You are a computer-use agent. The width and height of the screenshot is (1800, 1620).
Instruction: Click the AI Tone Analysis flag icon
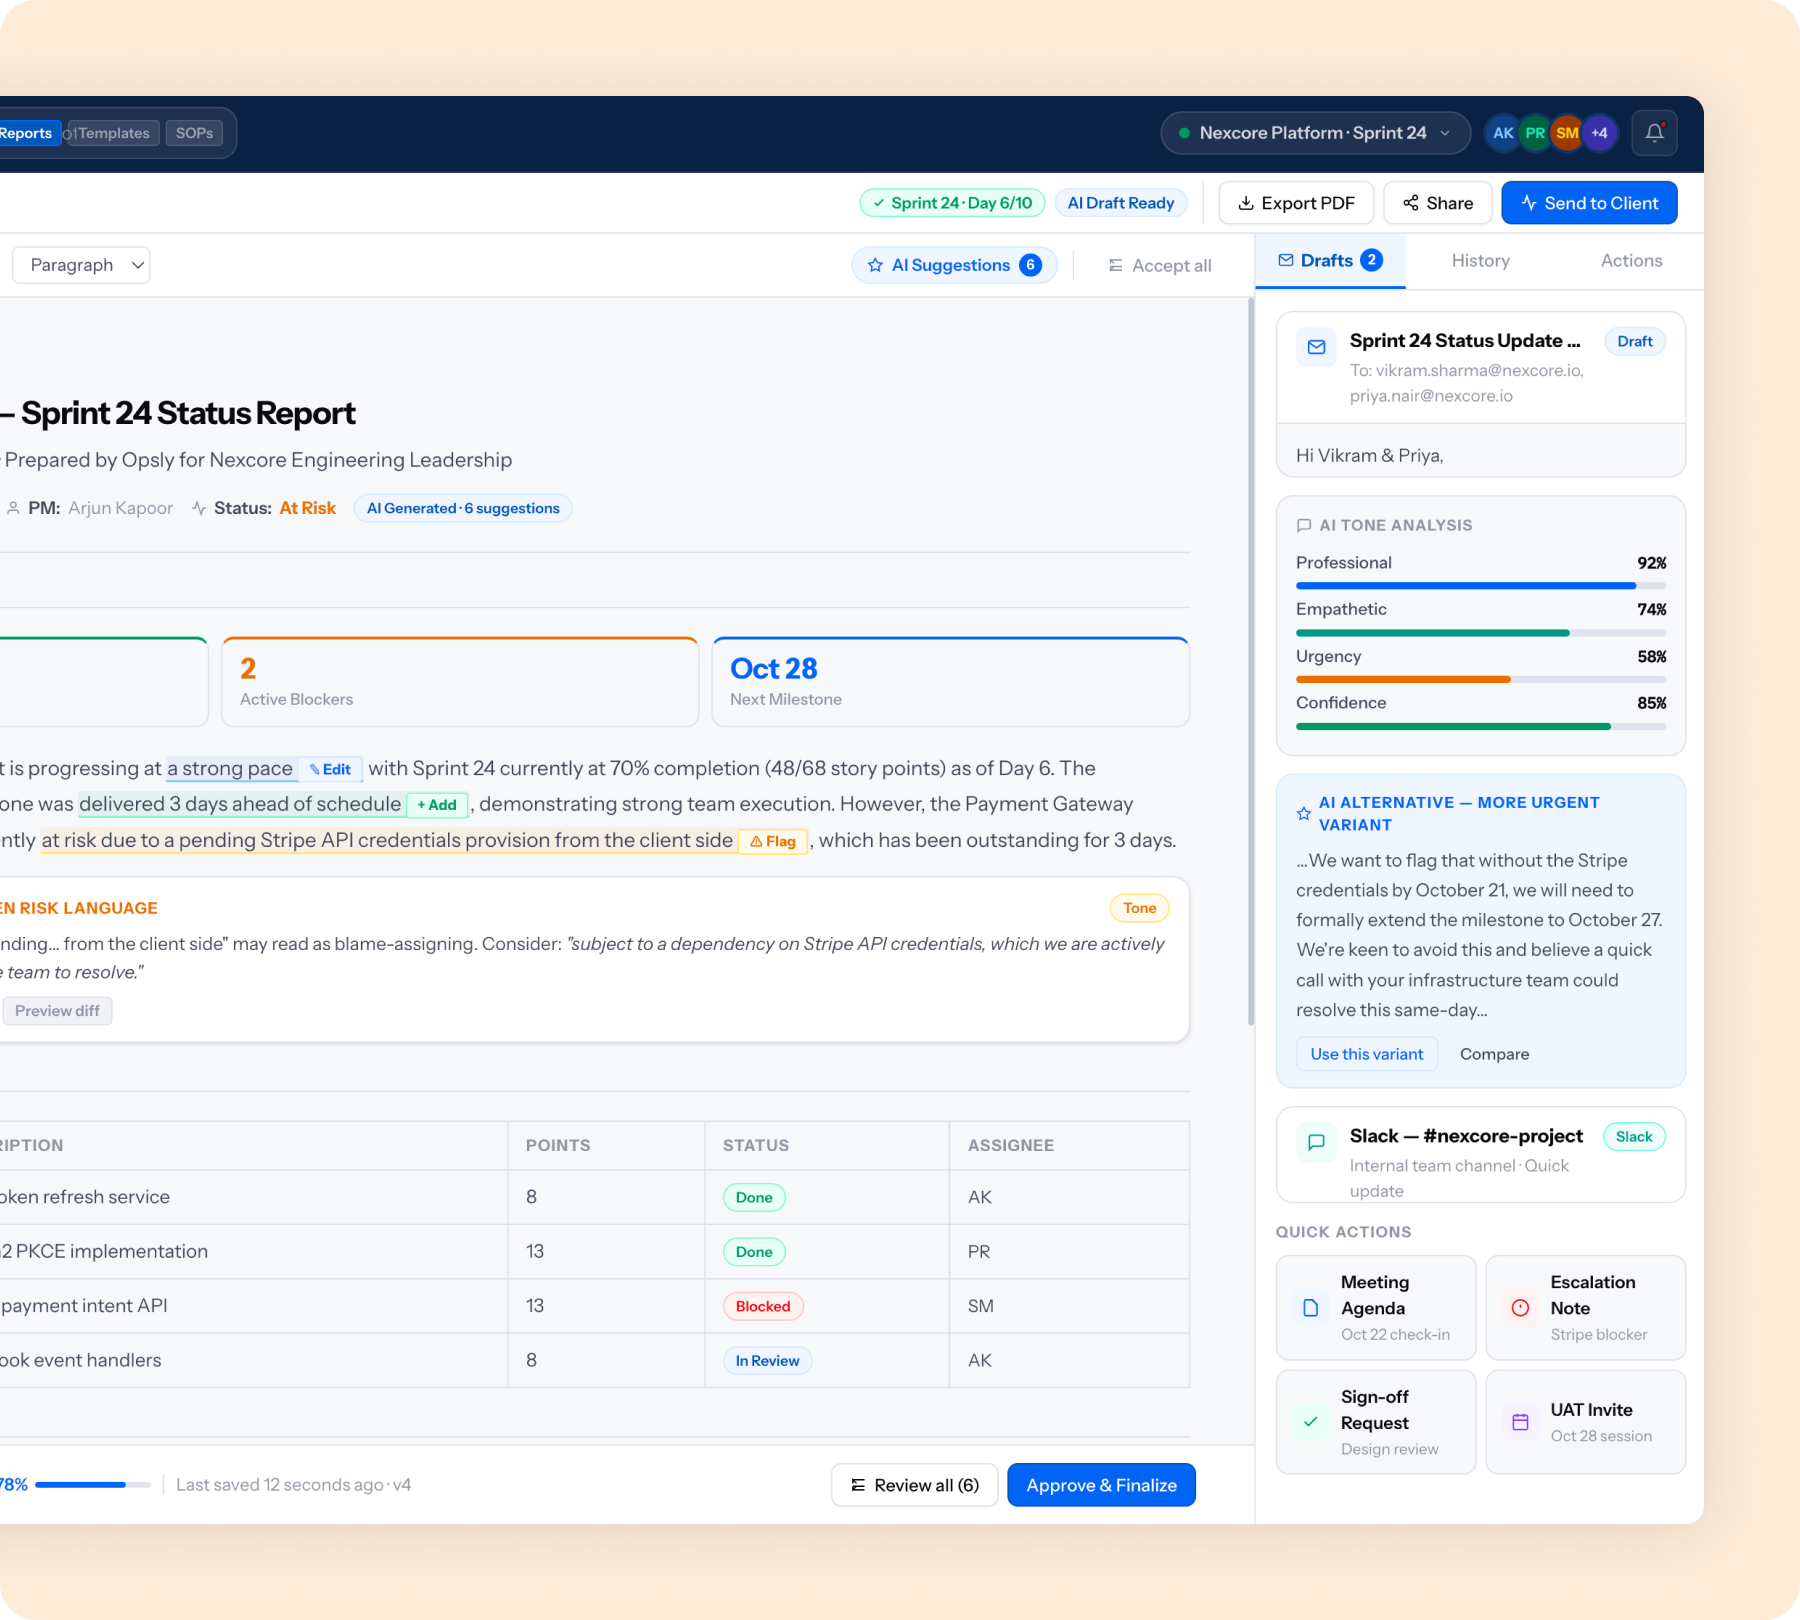[x=1303, y=525]
